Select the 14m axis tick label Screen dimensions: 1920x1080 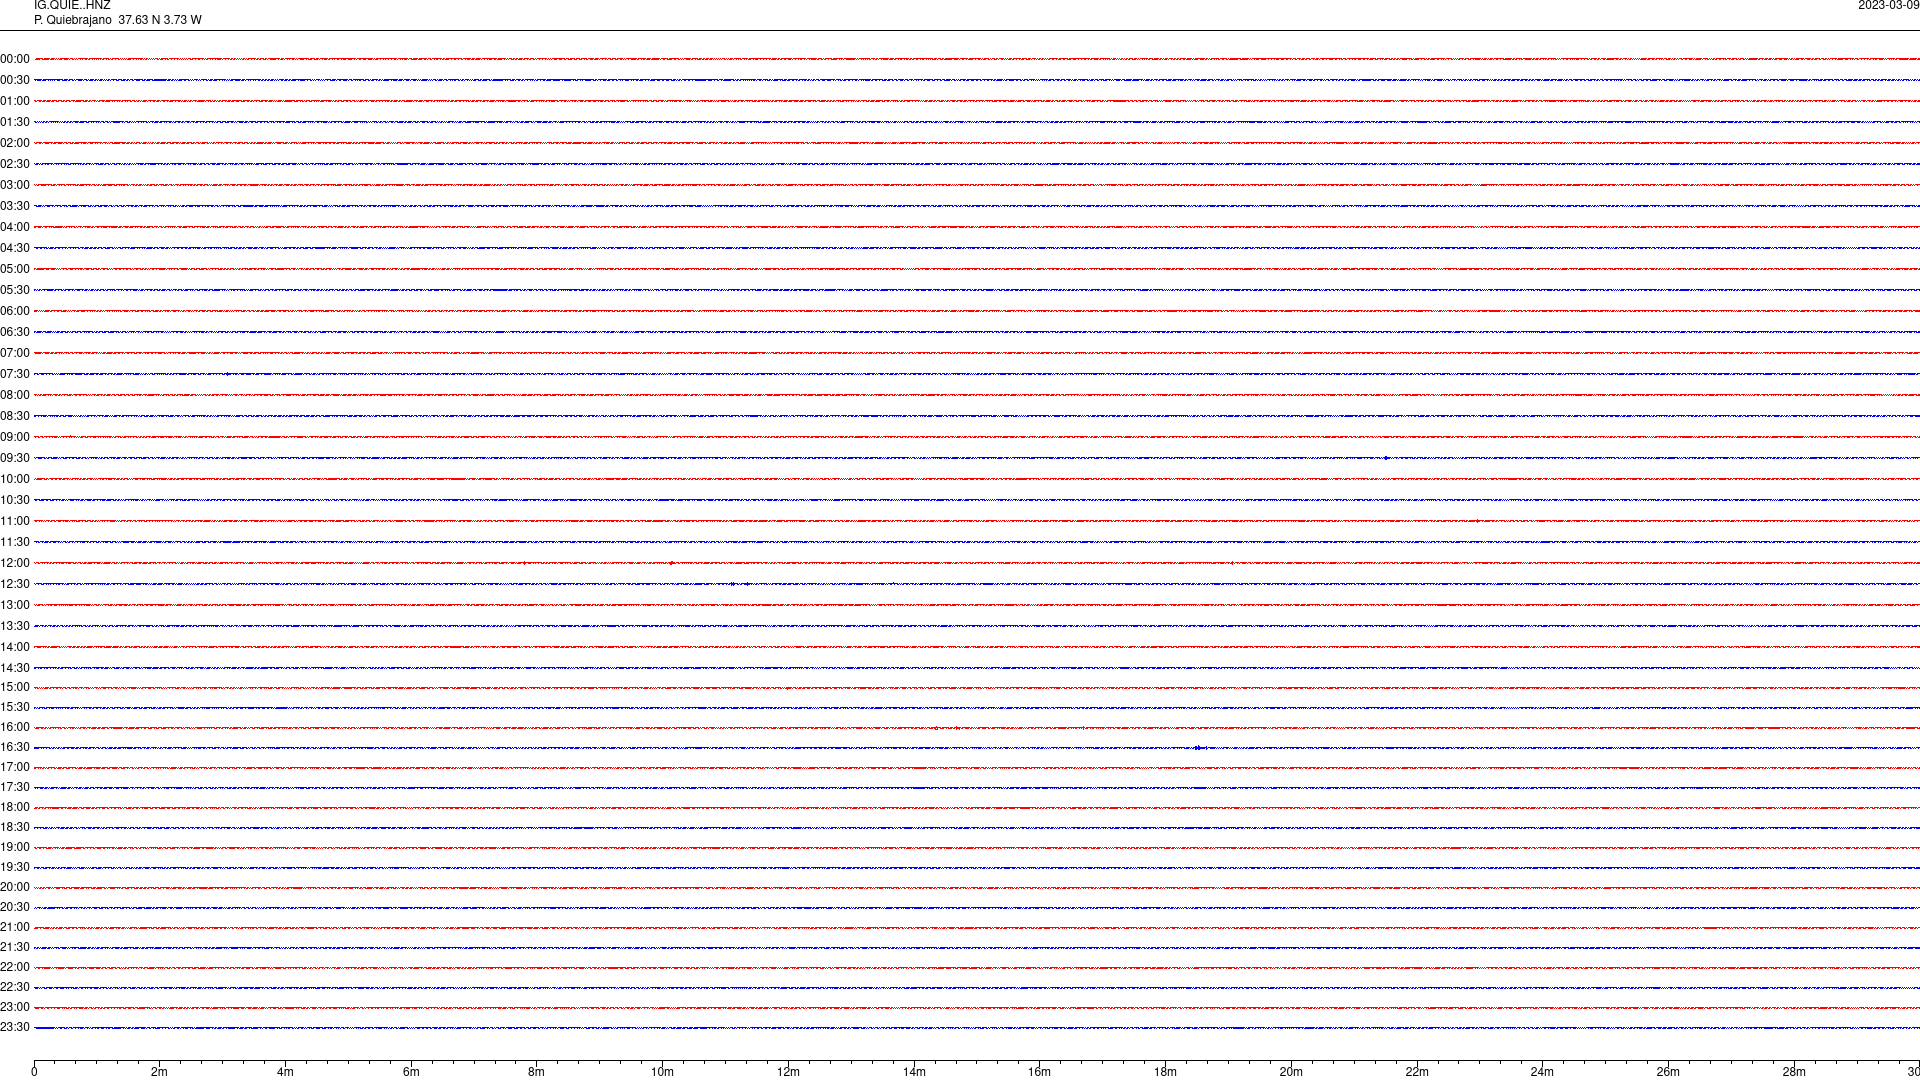[914, 1072]
